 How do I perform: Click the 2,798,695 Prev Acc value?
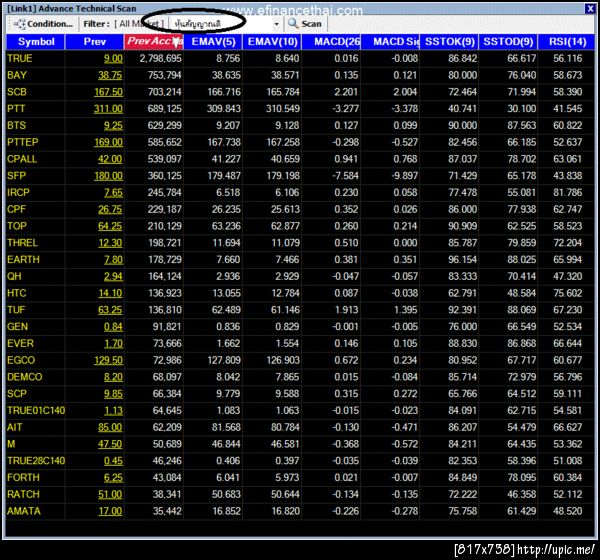160,59
